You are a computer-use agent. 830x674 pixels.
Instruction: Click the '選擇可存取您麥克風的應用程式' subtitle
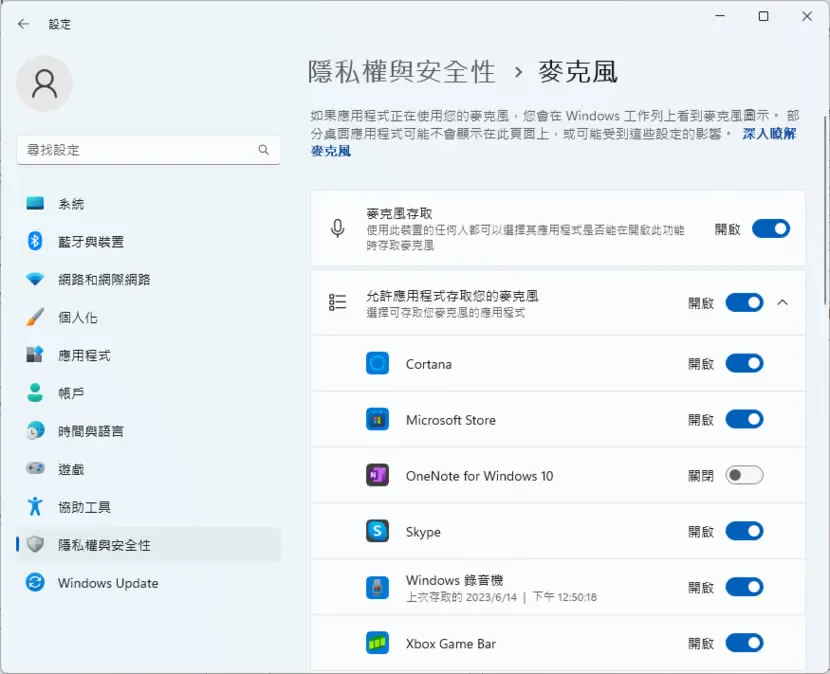pos(446,313)
